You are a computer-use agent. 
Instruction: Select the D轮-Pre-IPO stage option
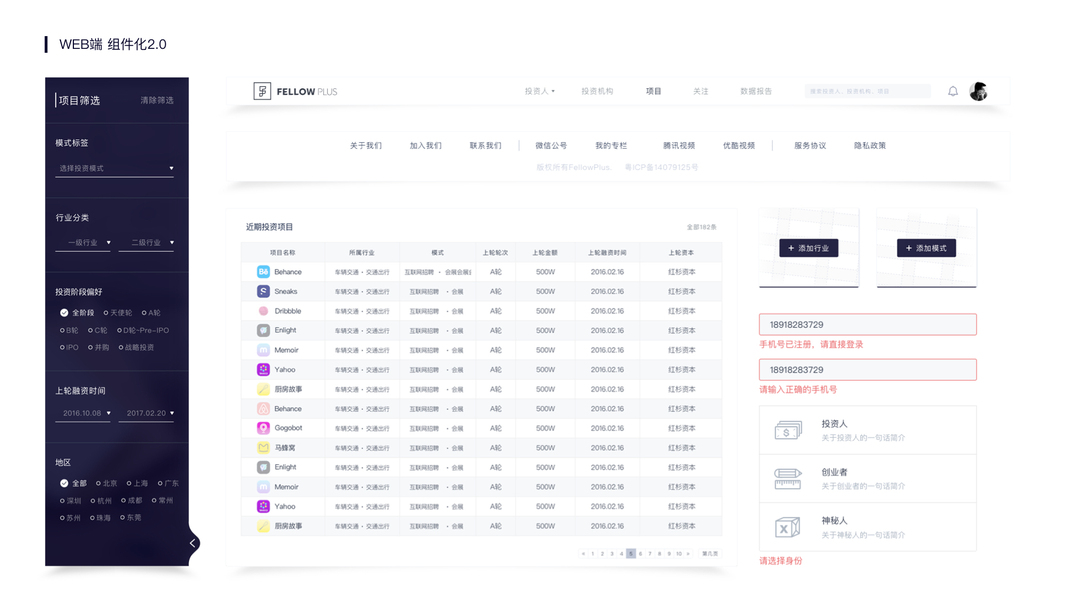click(143, 330)
